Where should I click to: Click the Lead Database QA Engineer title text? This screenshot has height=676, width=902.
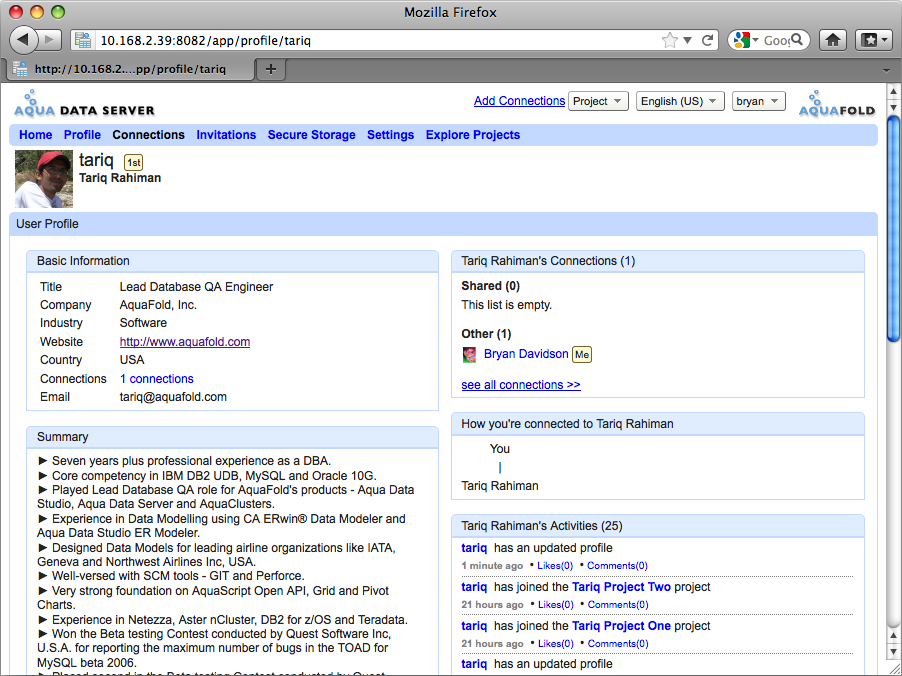(x=196, y=287)
